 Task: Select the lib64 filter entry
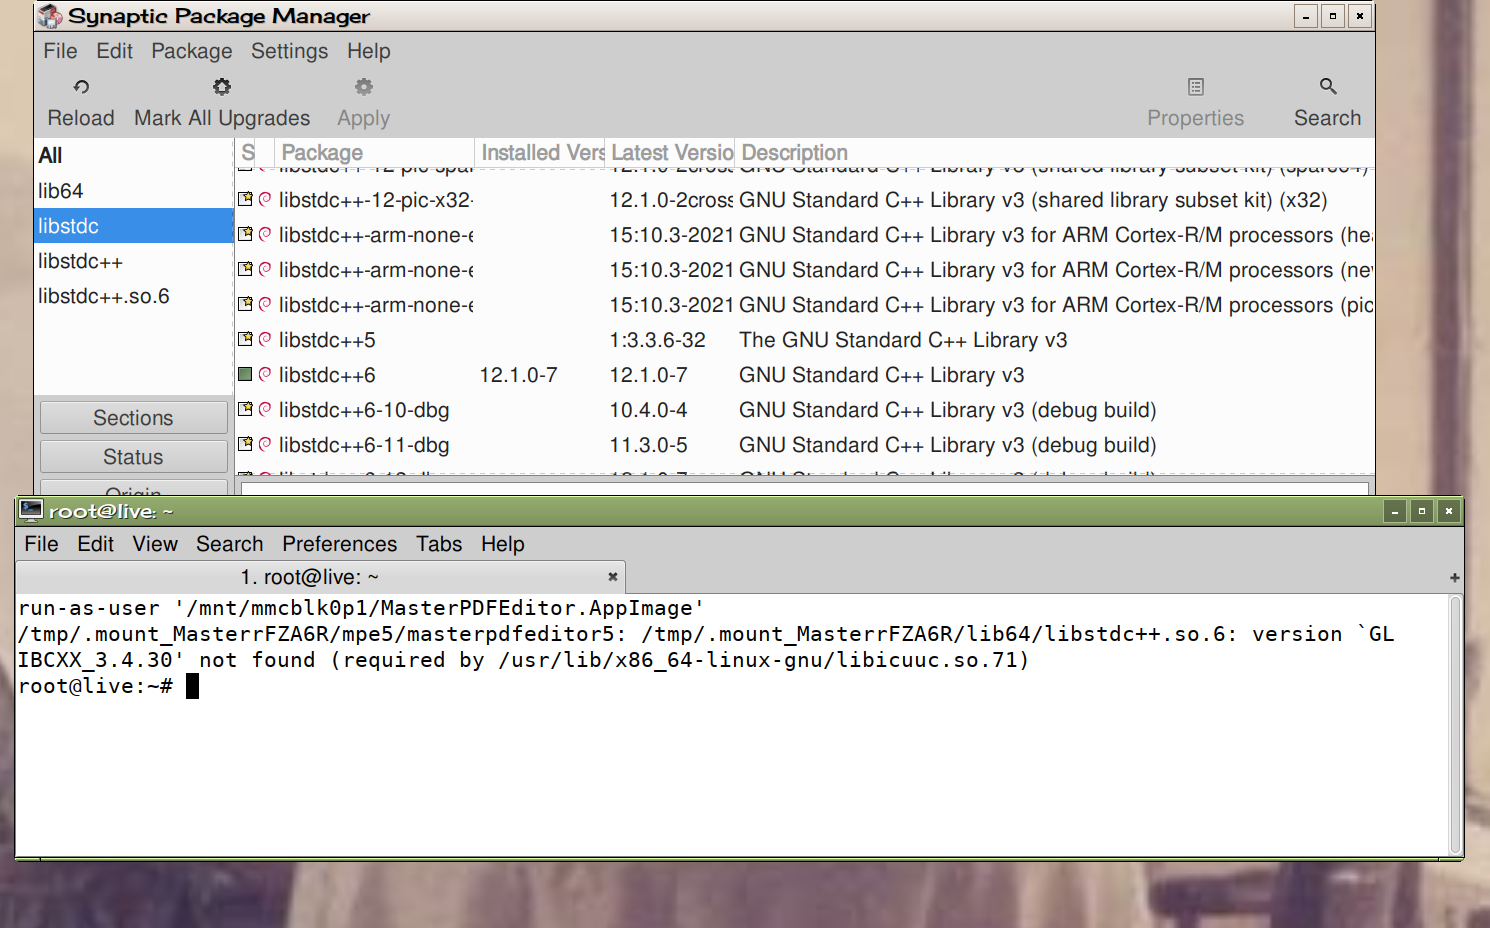pos(134,191)
